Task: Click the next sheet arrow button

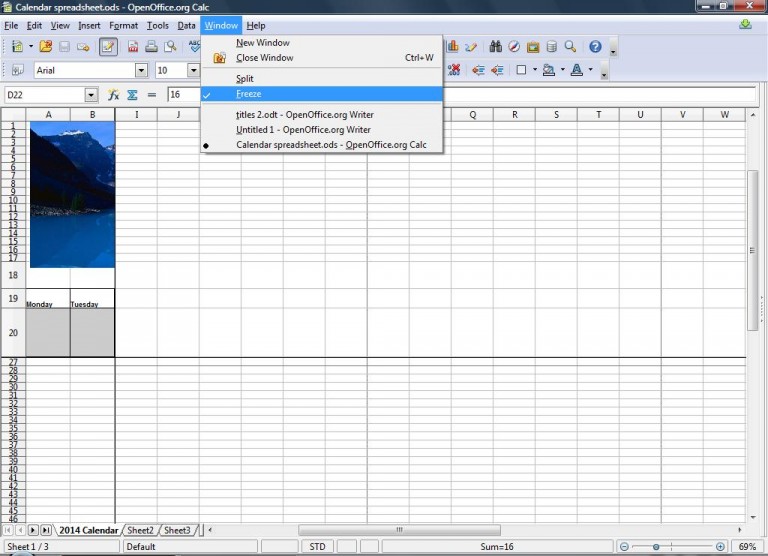Action: pyautogui.click(x=33, y=530)
